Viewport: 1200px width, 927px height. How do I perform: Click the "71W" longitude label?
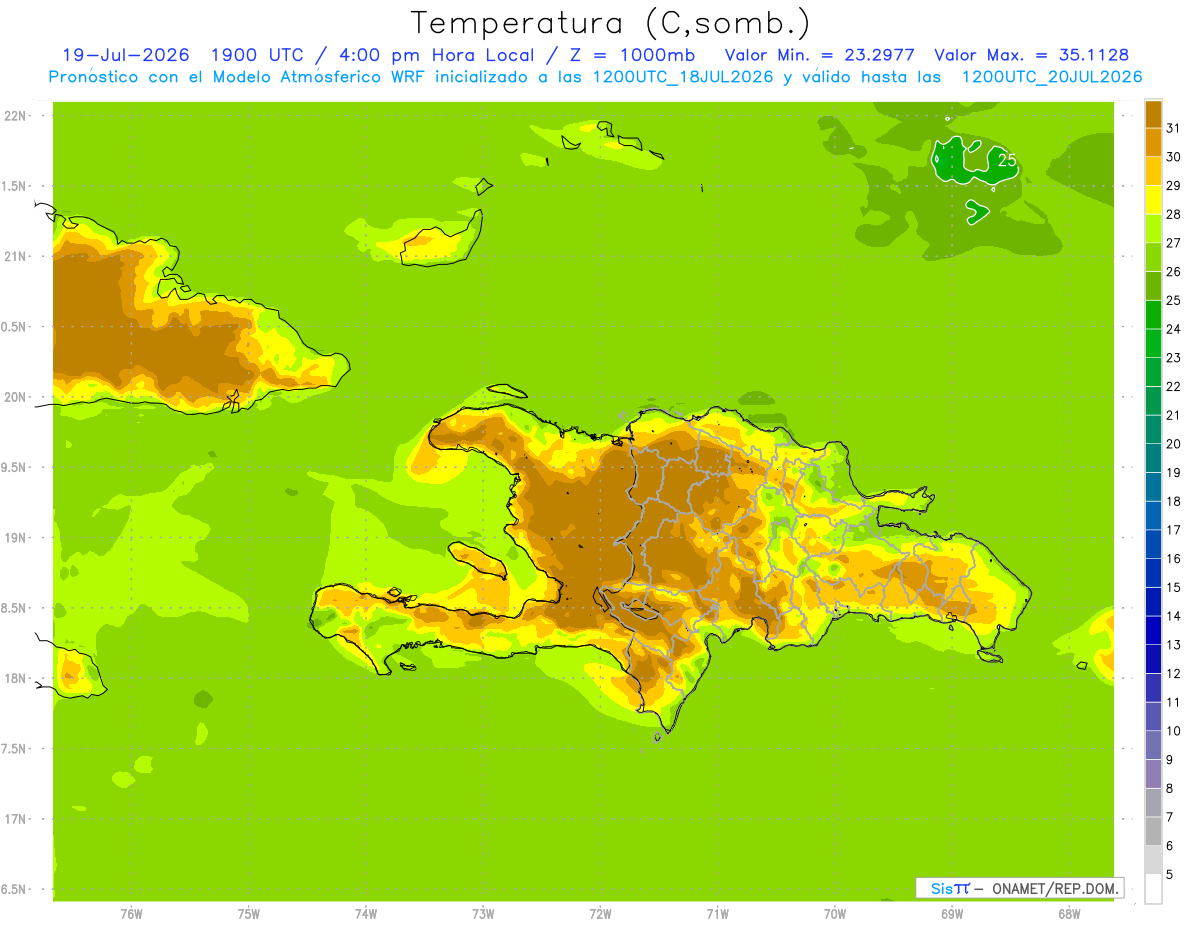[x=717, y=914]
